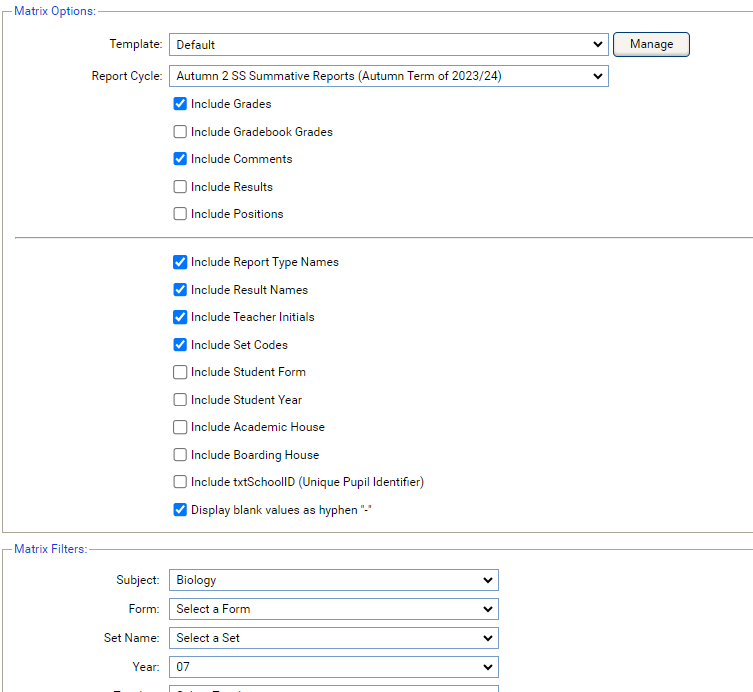The height and width of the screenshot is (692, 753).
Task: Tick Include Academic House checkbox
Action: [180, 427]
